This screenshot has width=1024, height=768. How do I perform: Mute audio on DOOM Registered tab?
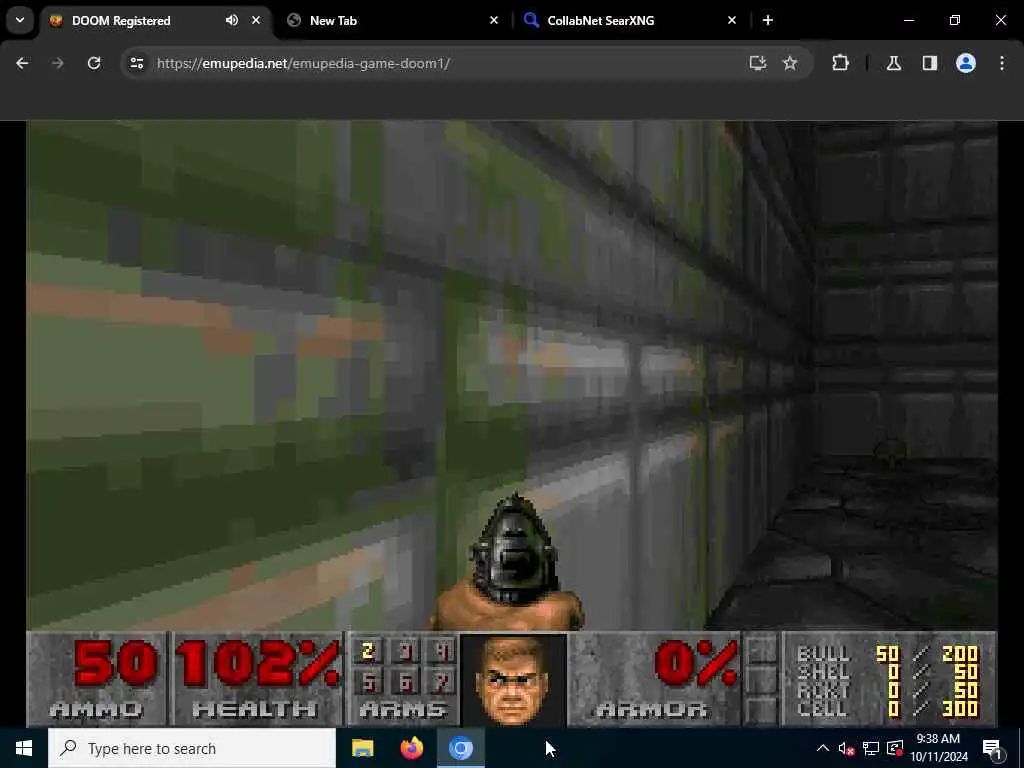(x=232, y=20)
